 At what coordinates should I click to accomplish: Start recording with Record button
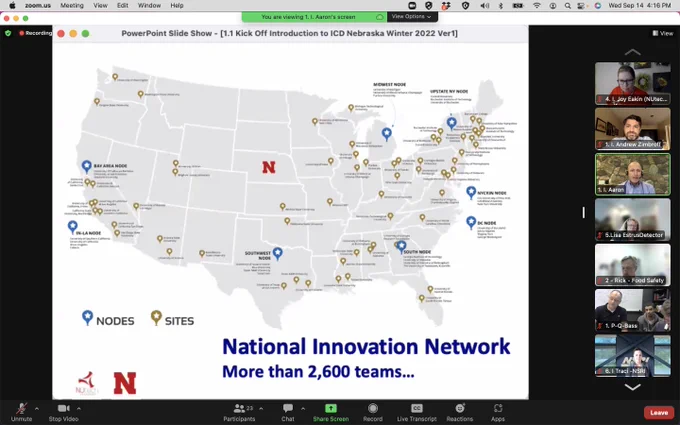pos(373,412)
